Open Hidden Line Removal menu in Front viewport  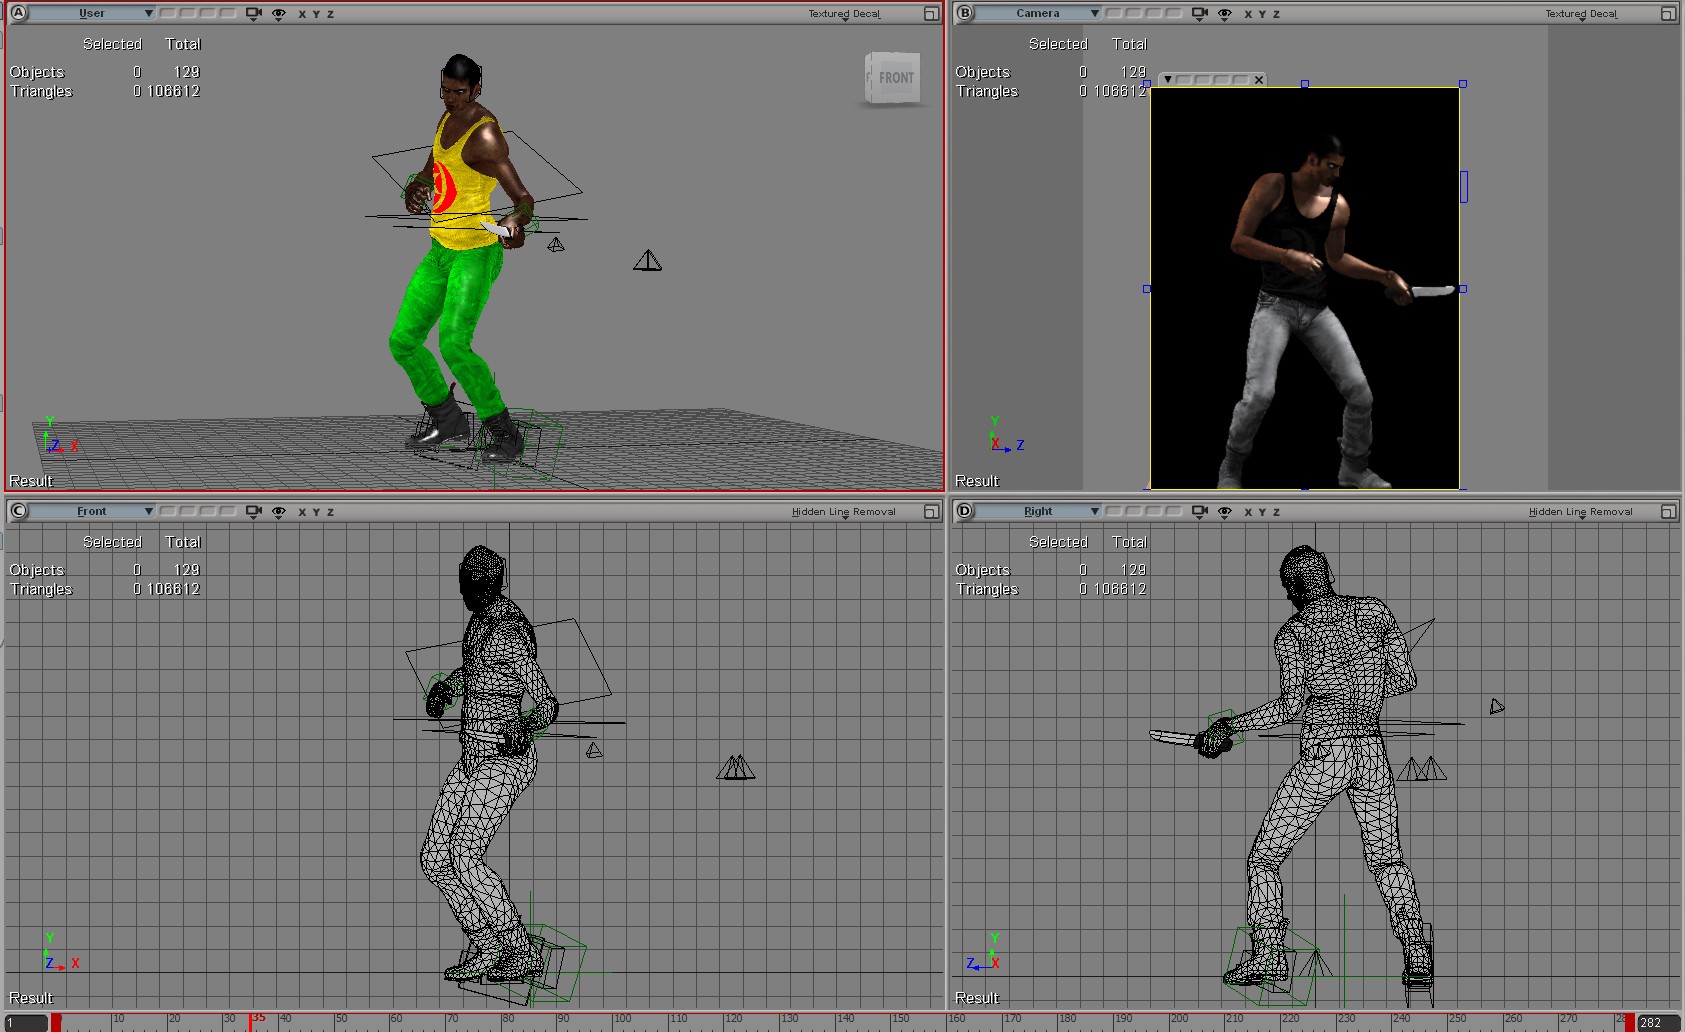point(844,512)
